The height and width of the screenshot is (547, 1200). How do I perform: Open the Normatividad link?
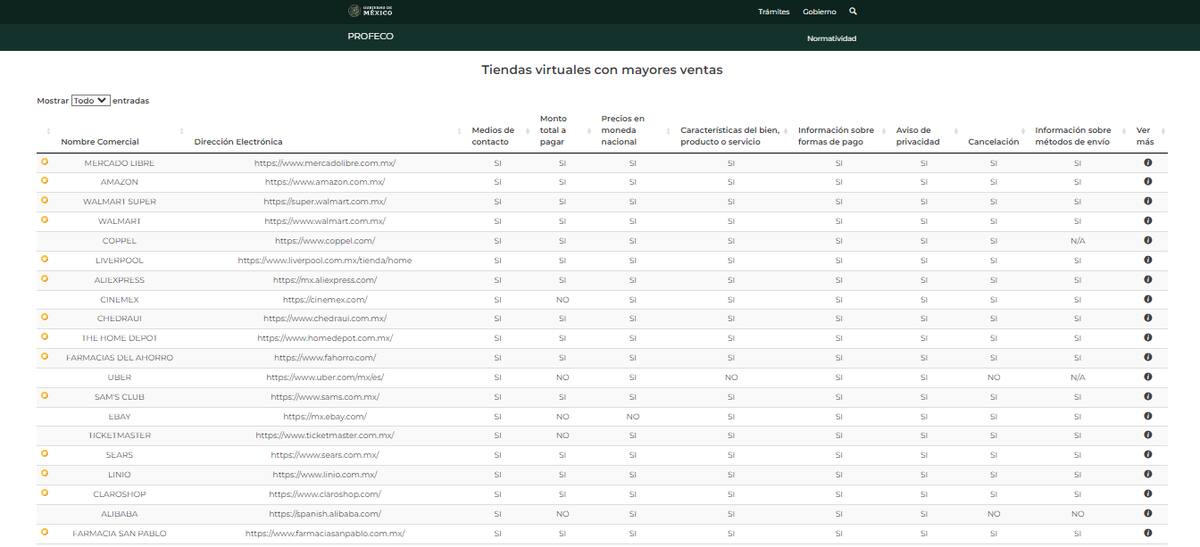coord(831,39)
